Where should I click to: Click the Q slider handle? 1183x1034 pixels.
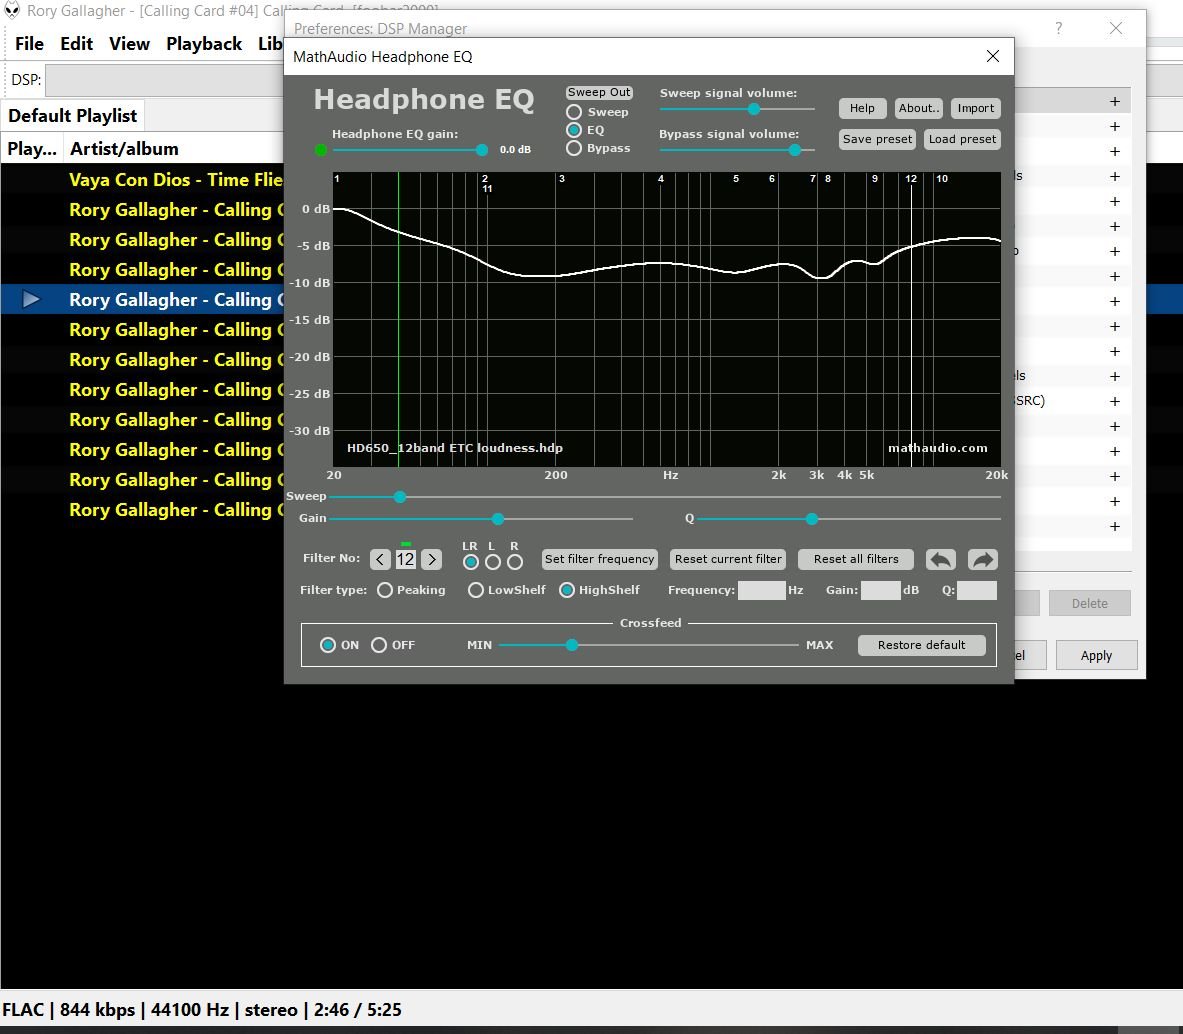pyautogui.click(x=812, y=520)
